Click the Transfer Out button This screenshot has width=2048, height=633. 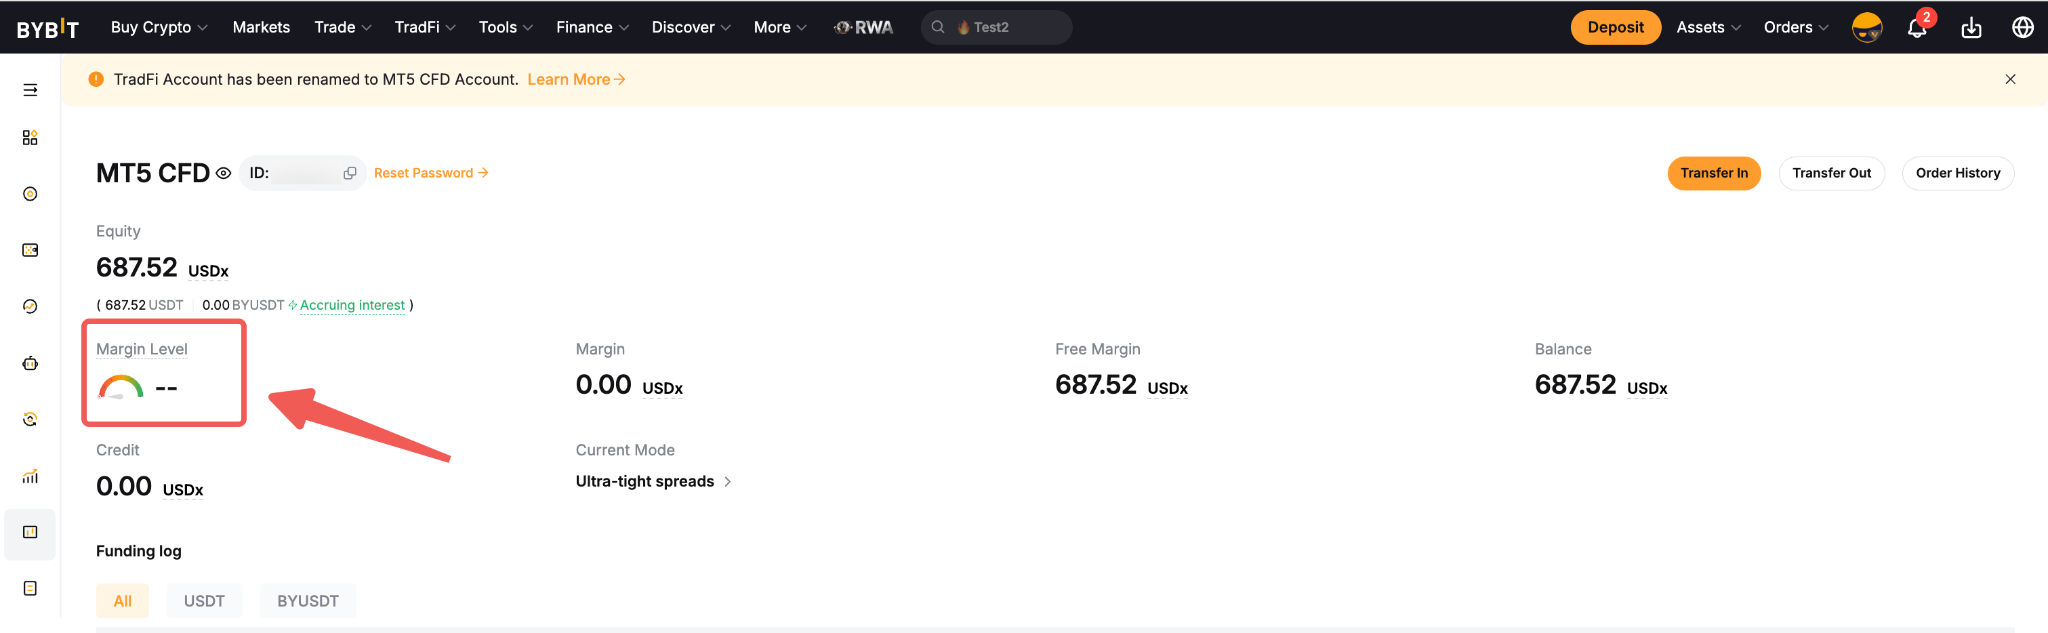[1831, 173]
